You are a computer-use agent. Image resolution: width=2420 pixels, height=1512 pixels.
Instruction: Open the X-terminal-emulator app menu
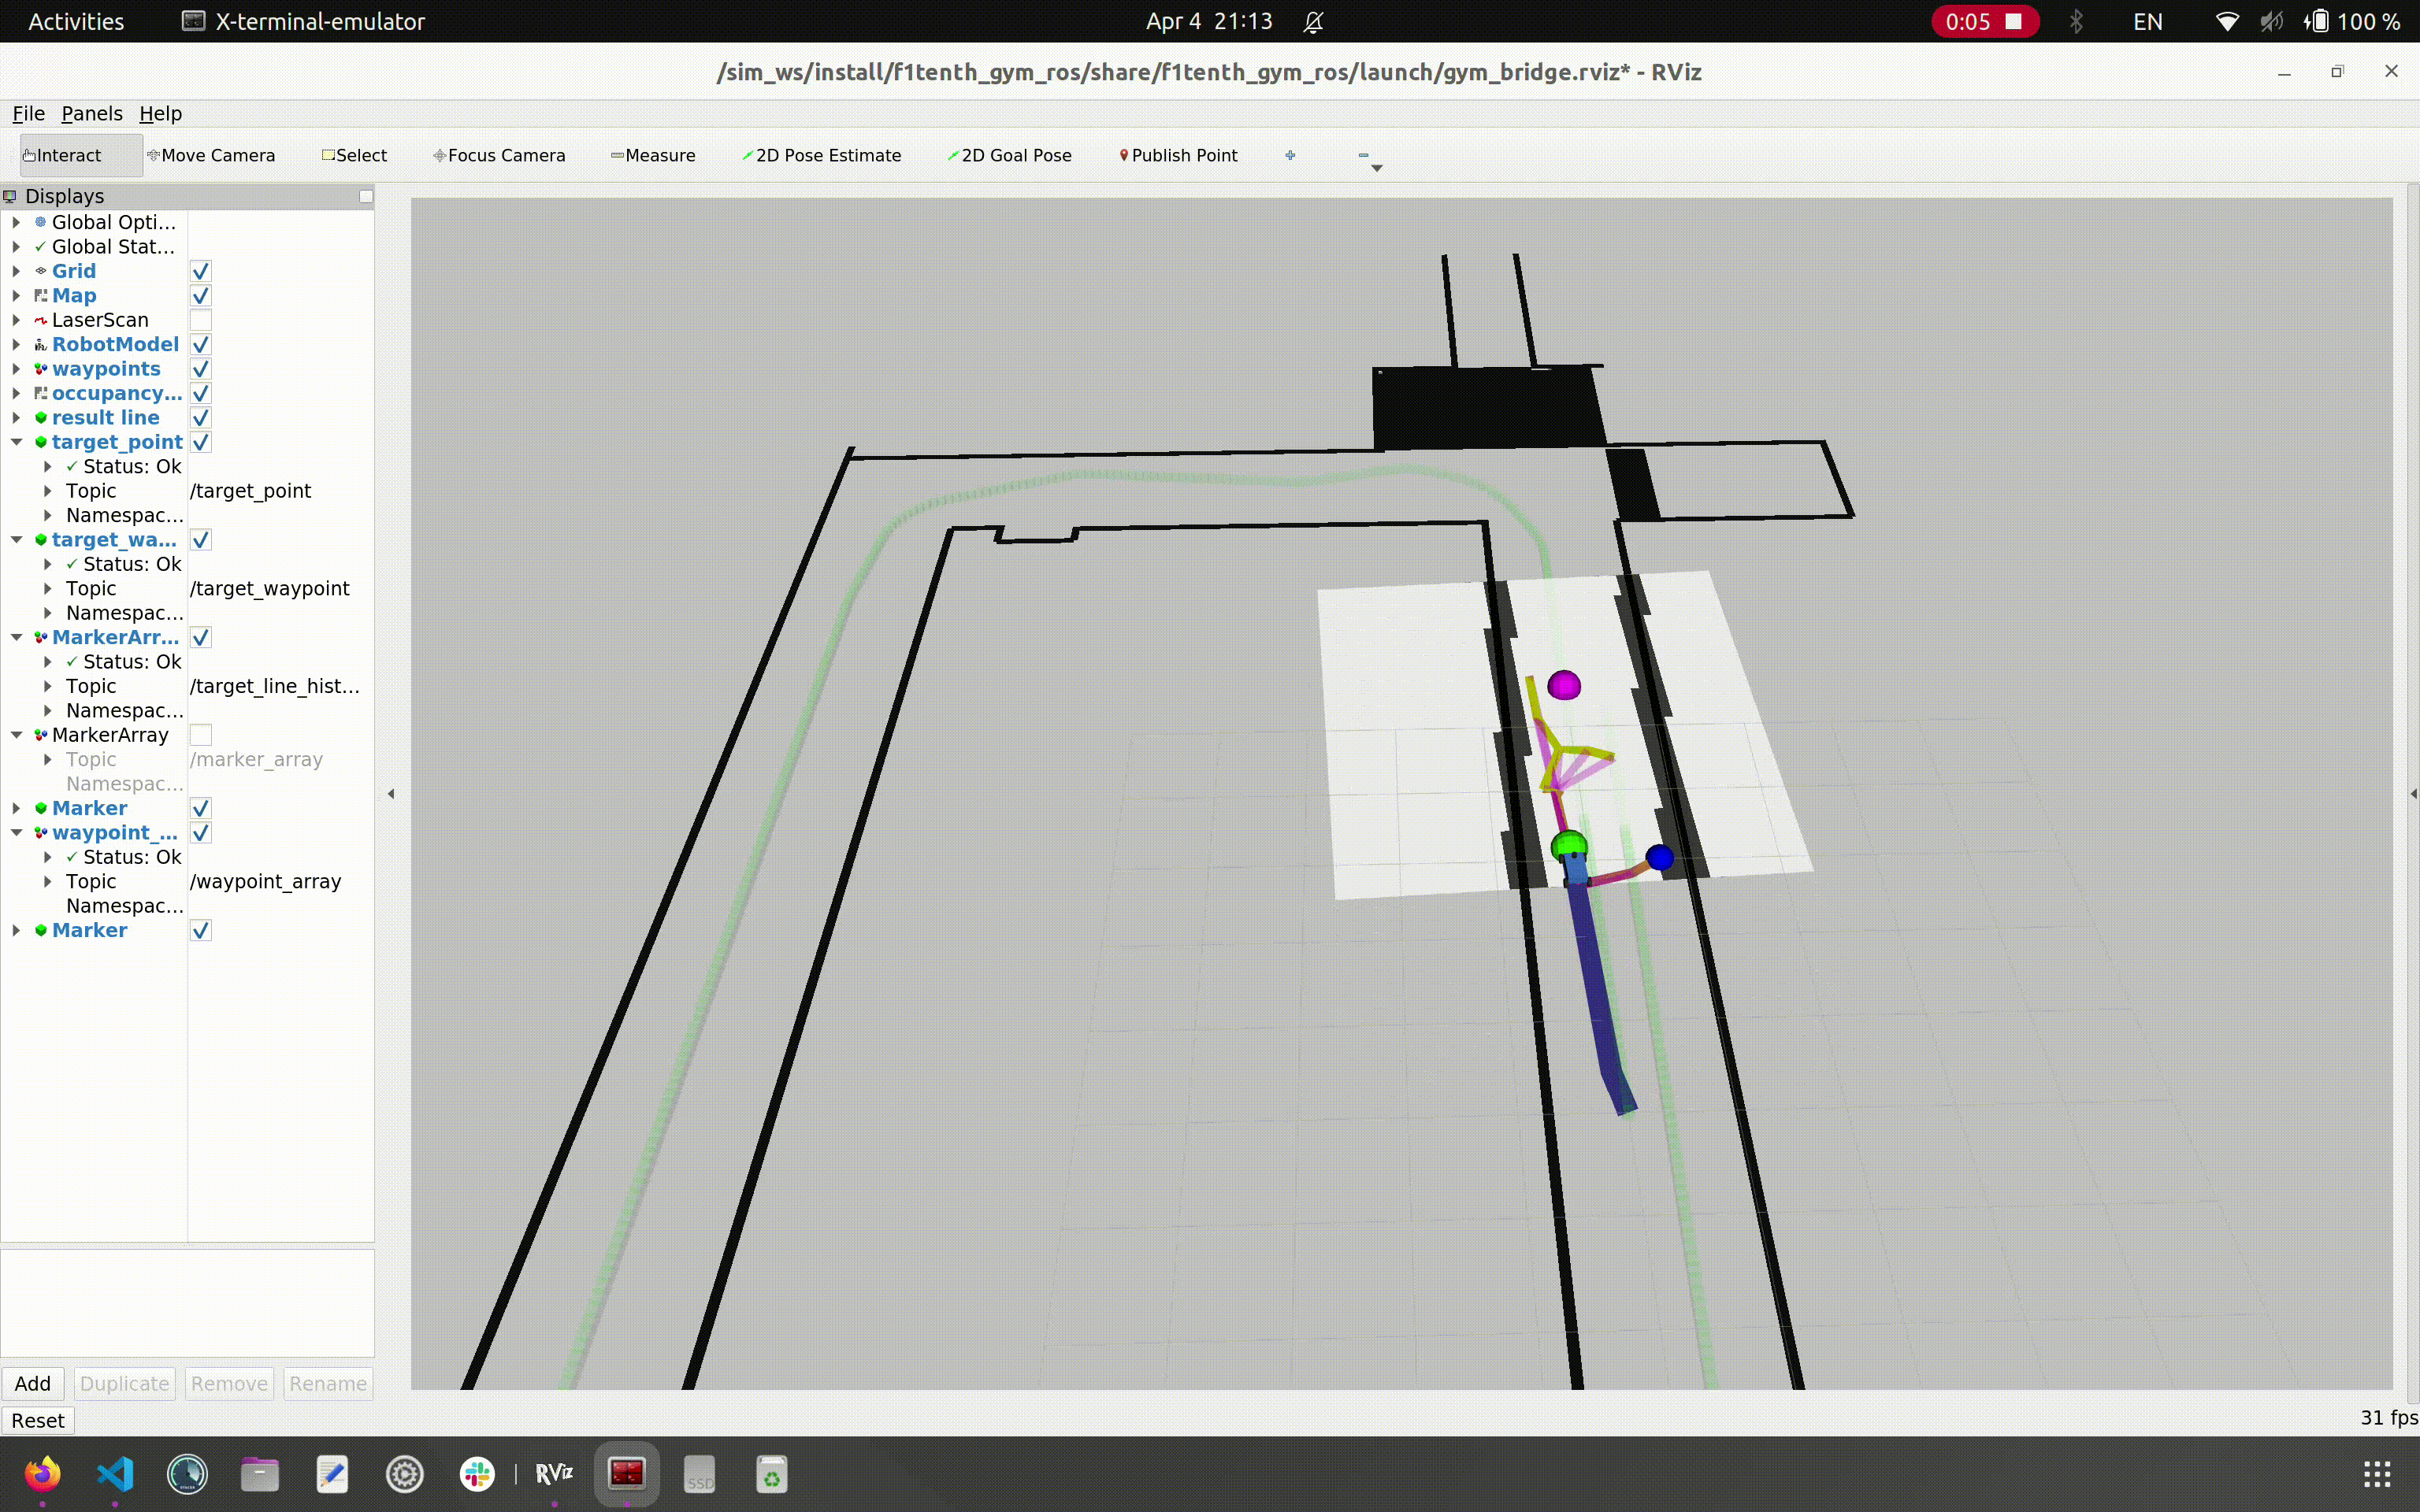[304, 21]
